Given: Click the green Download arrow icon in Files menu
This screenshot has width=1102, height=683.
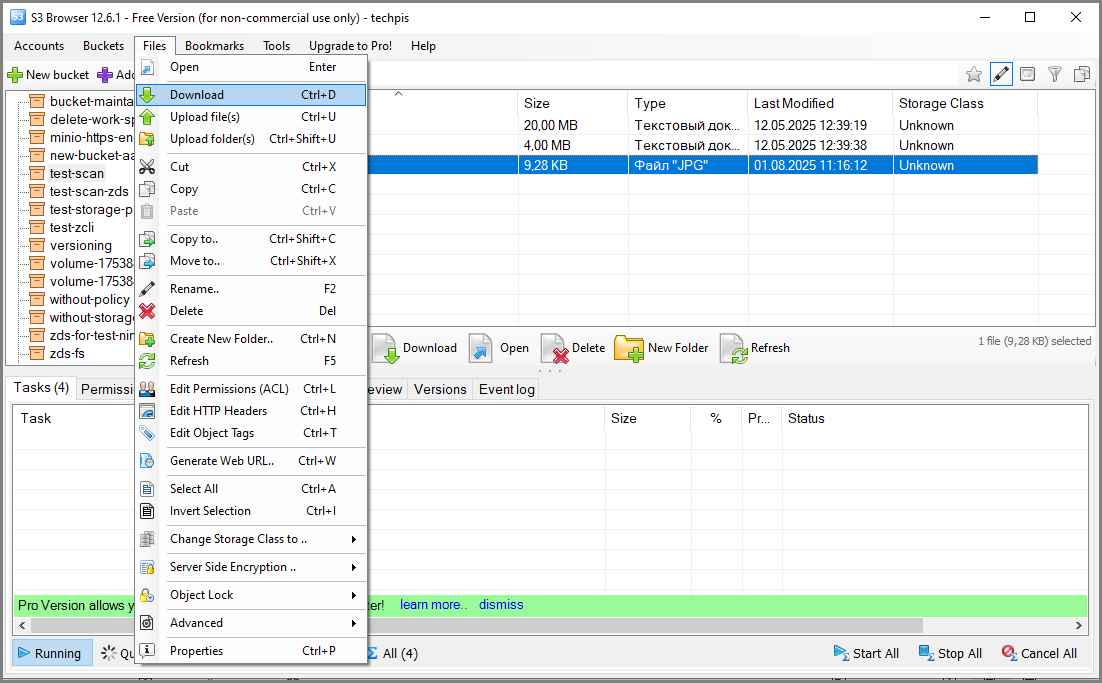Looking at the screenshot, I should tap(147, 95).
